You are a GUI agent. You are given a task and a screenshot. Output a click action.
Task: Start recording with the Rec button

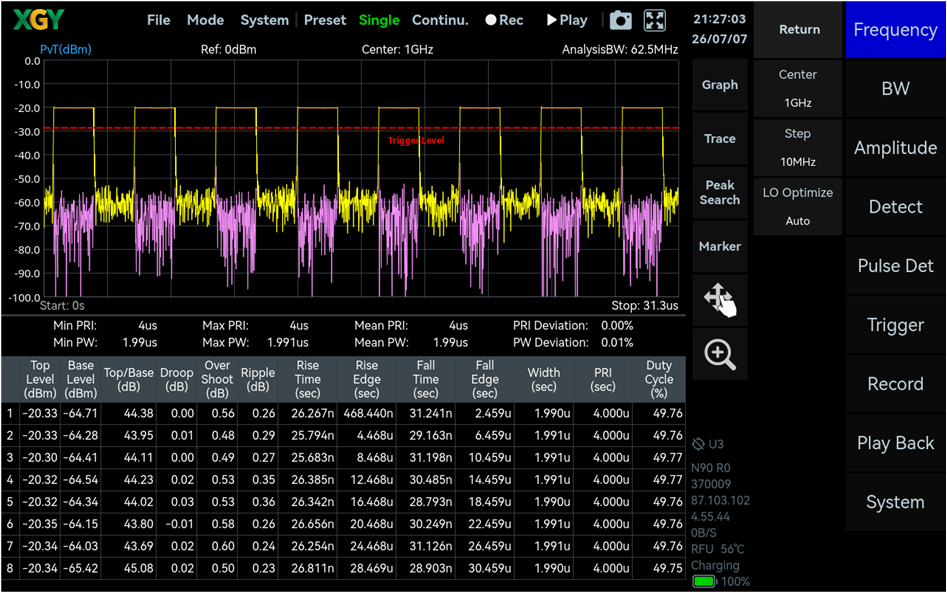pyautogui.click(x=504, y=20)
